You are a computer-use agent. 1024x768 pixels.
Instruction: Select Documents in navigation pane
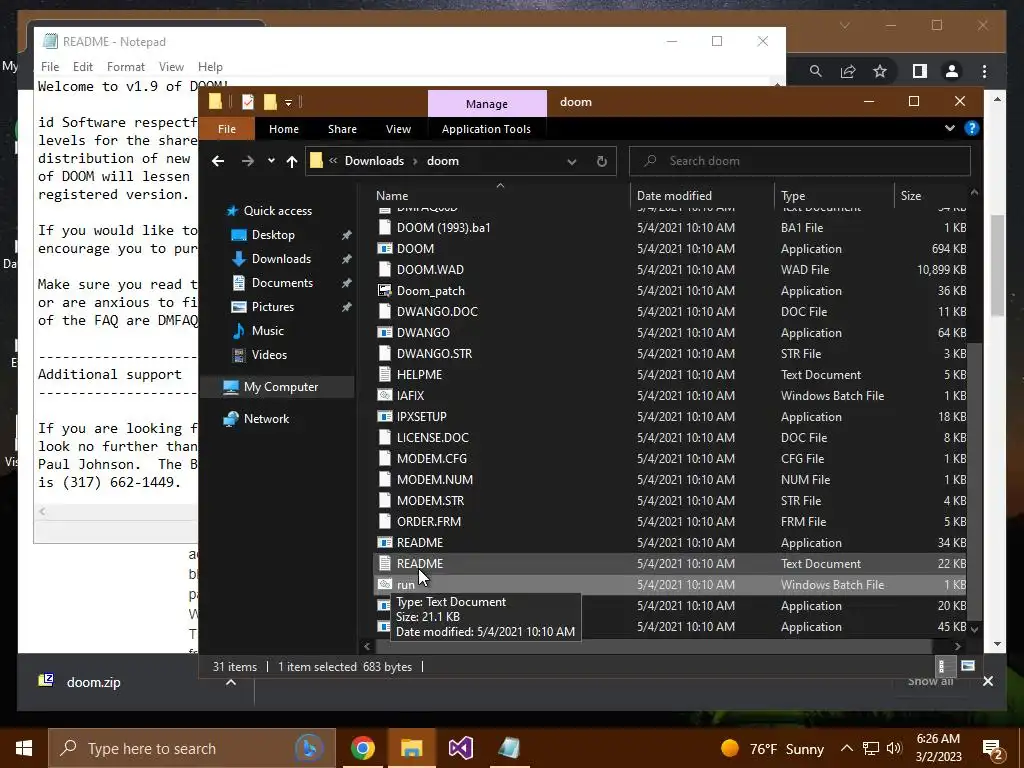point(282,283)
